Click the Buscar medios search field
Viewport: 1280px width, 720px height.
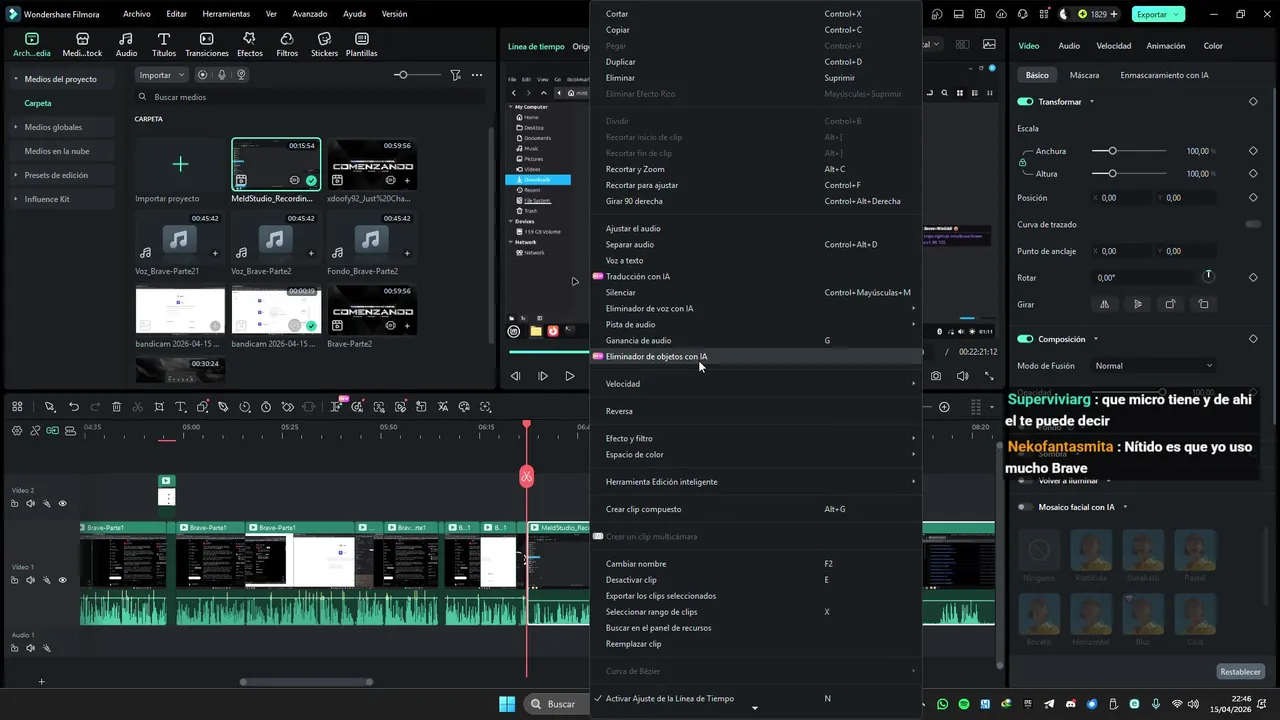pos(309,97)
